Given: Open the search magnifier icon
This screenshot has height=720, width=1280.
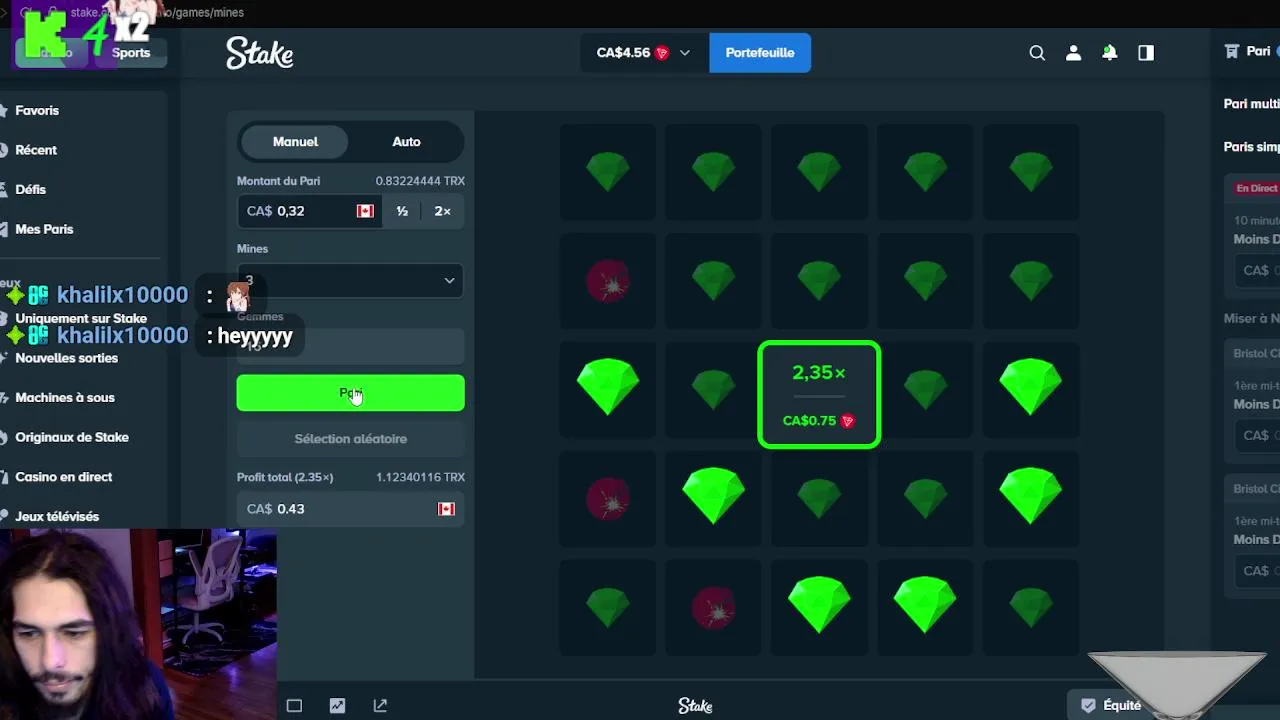Looking at the screenshot, I should coord(1037,53).
